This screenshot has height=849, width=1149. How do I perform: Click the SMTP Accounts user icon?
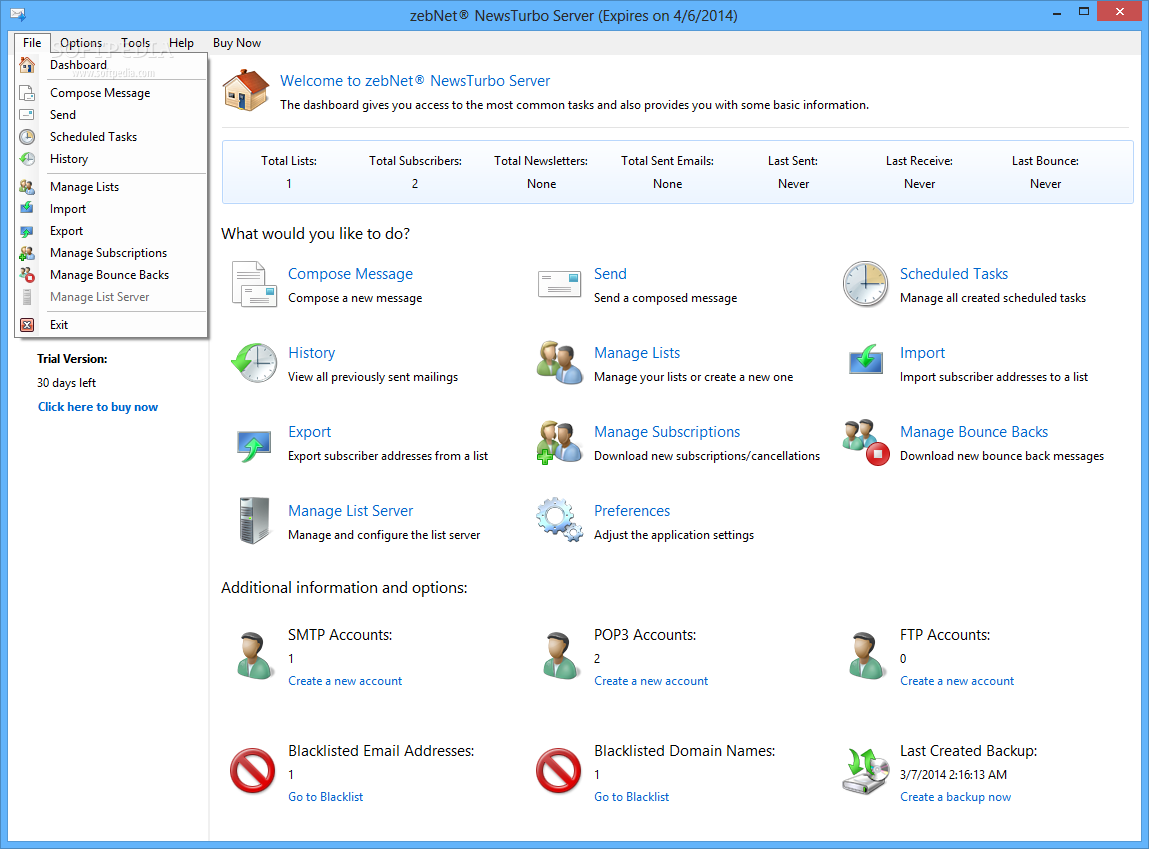(x=254, y=656)
